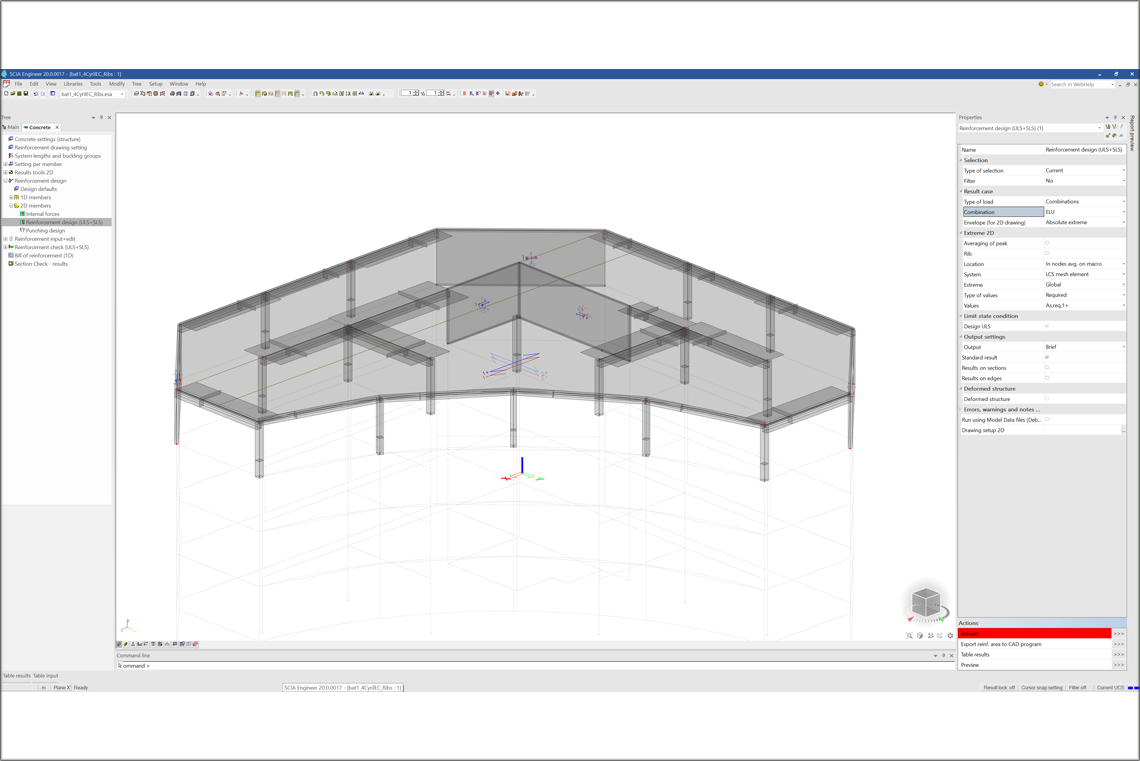Open the Libraries menu

coord(73,84)
